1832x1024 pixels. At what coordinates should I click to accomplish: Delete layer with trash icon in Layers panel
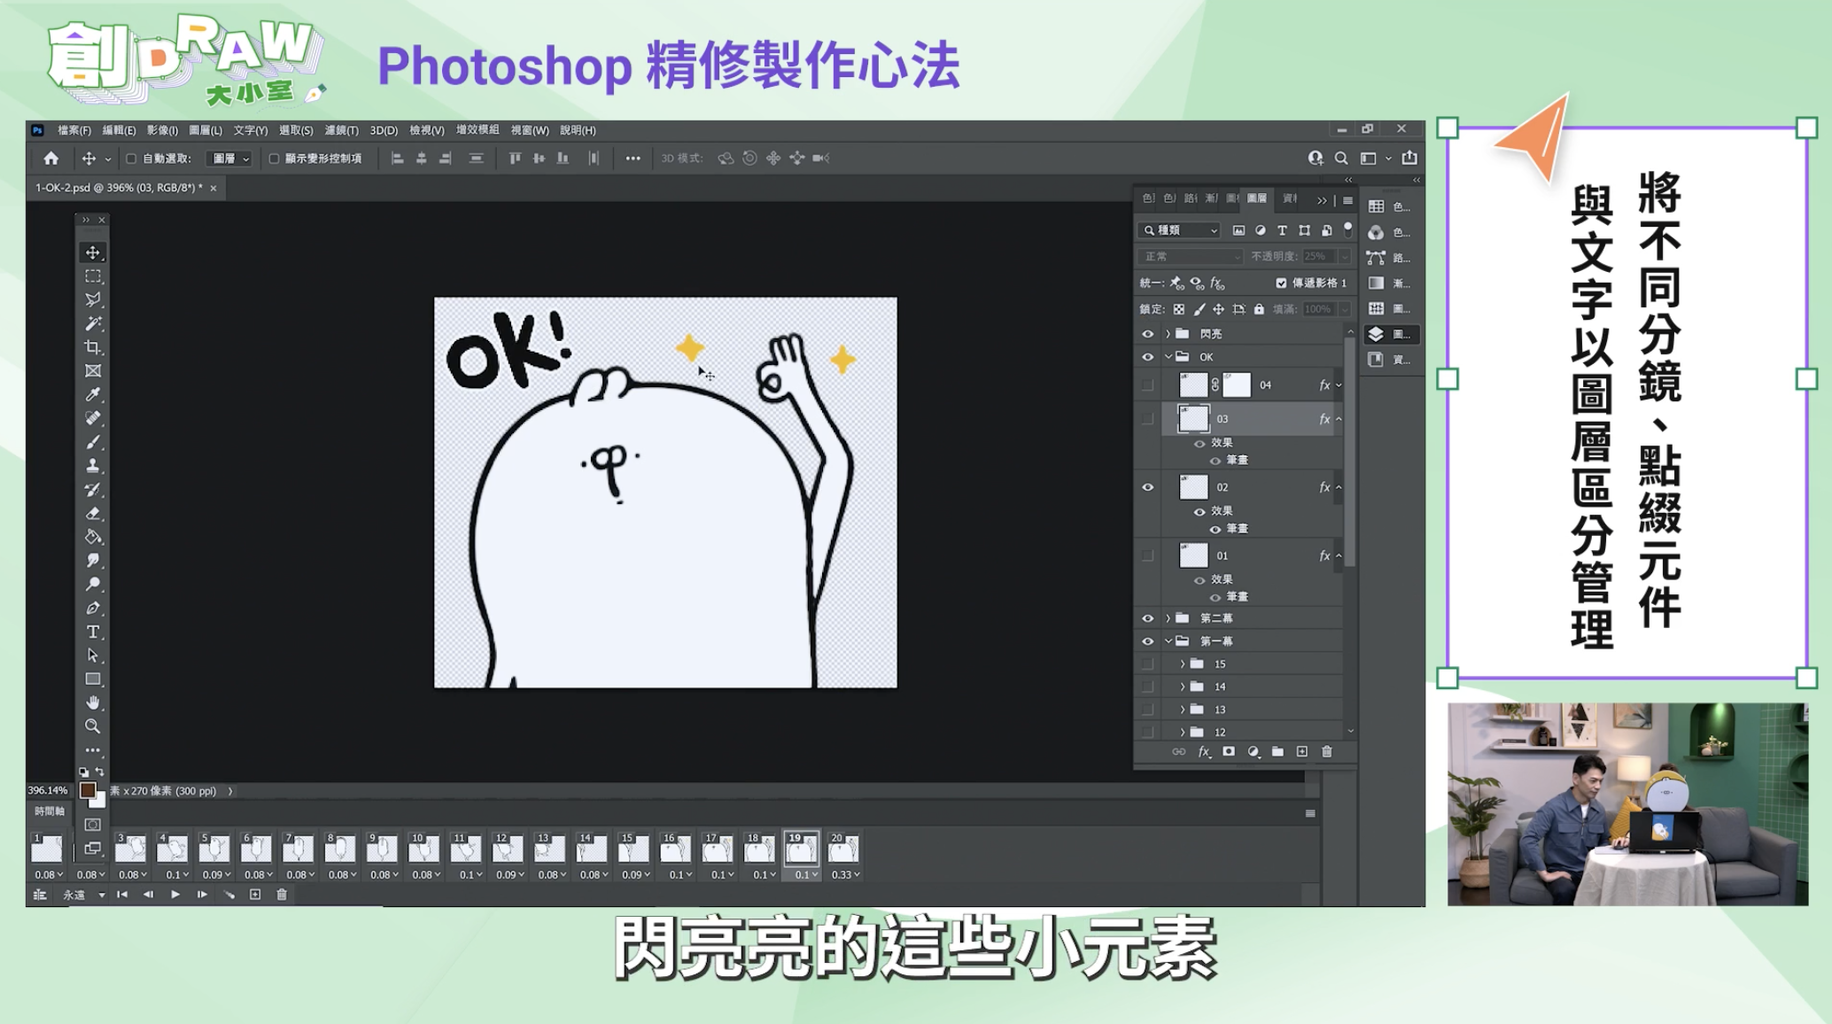1327,752
